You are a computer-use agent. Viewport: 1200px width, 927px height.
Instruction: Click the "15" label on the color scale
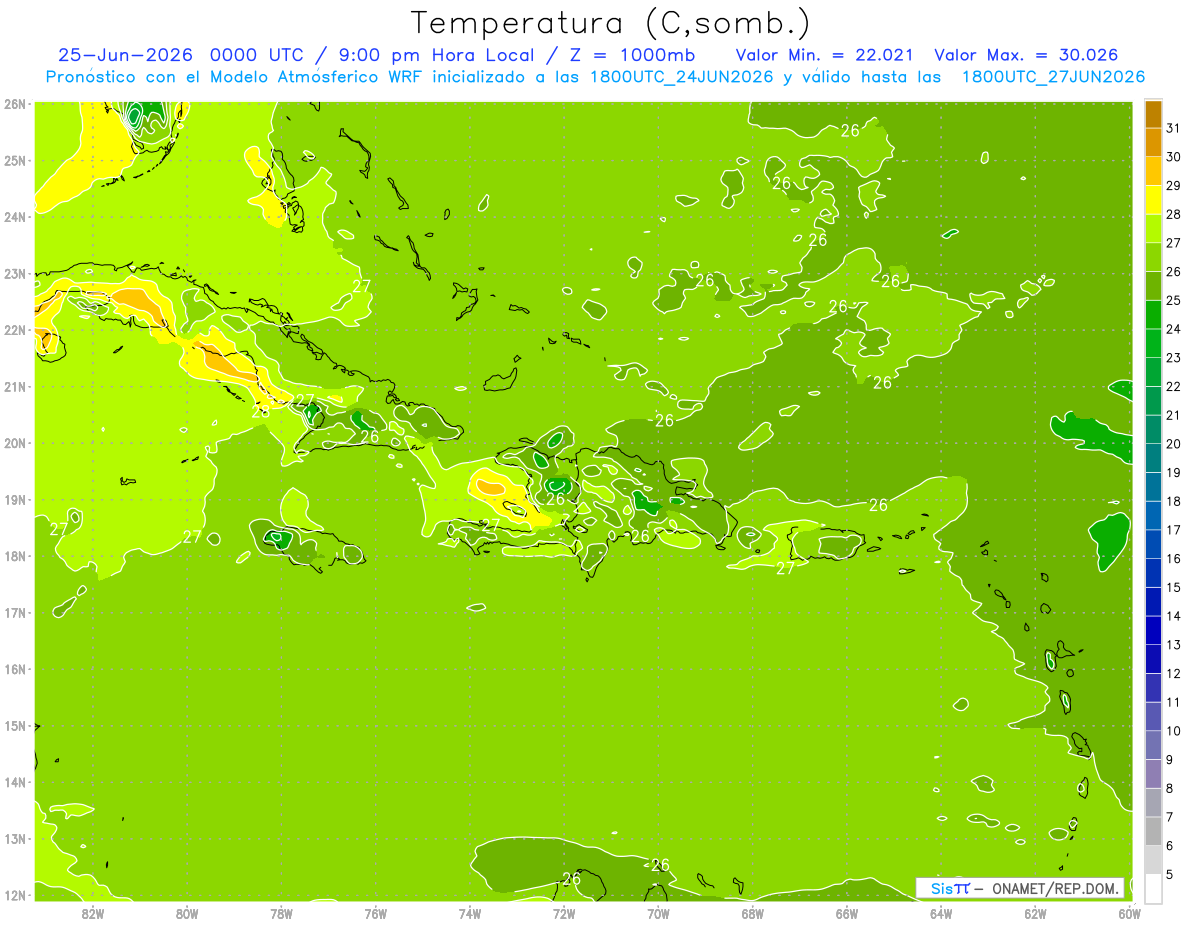[1173, 588]
